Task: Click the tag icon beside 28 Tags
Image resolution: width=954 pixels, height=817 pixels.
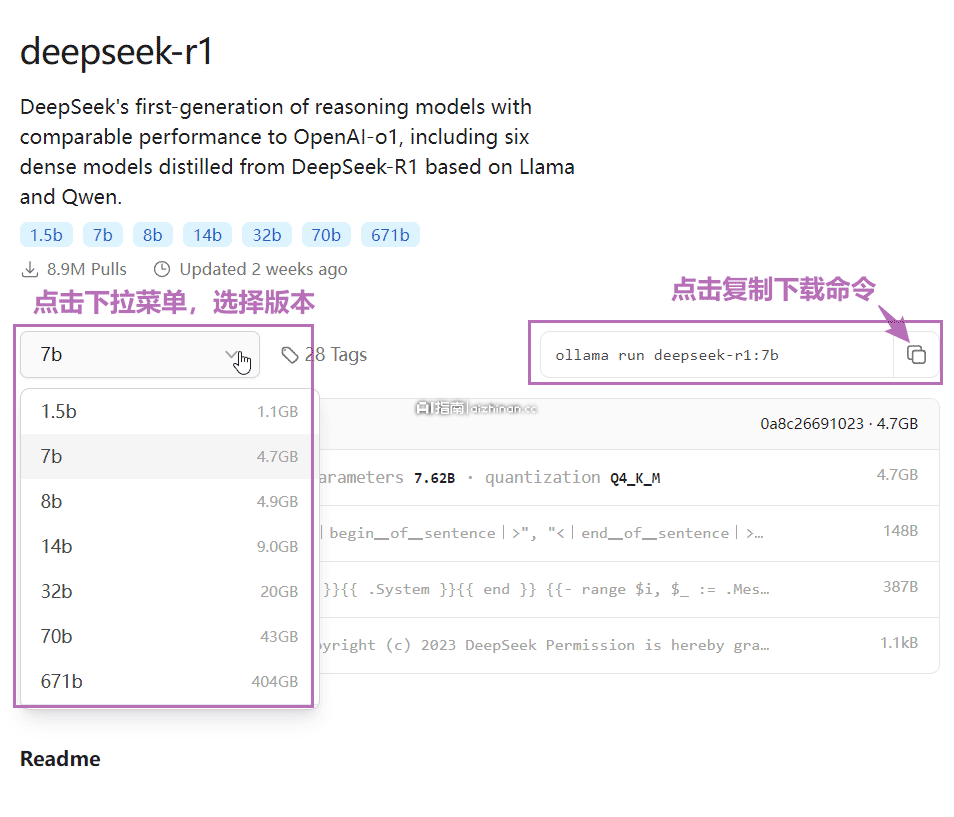Action: tap(290, 355)
